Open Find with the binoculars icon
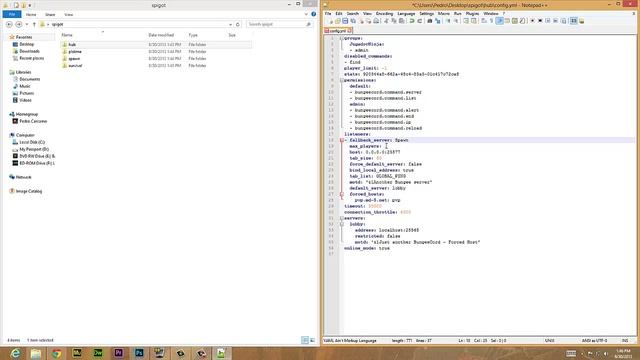The height and width of the screenshot is (360, 640). coord(430,21)
